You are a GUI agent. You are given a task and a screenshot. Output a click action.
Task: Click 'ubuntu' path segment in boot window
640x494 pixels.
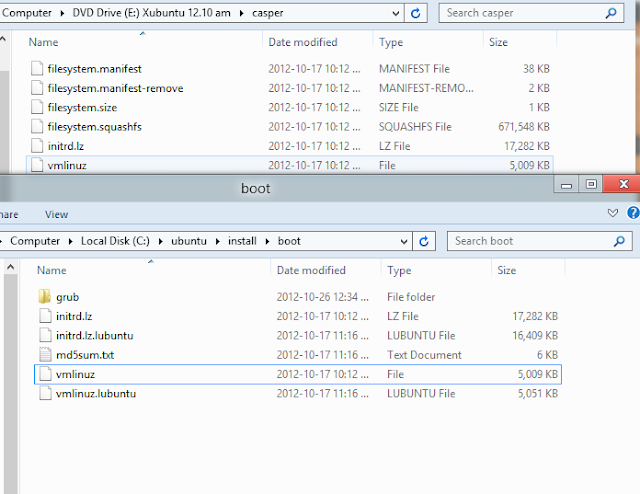point(189,241)
